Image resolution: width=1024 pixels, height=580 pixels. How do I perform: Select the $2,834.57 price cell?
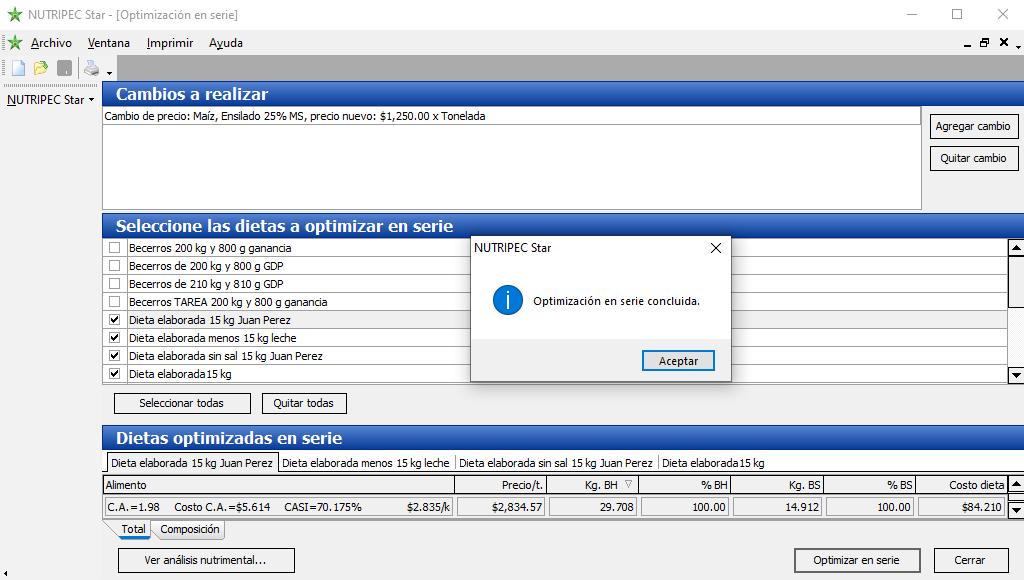click(x=501, y=507)
